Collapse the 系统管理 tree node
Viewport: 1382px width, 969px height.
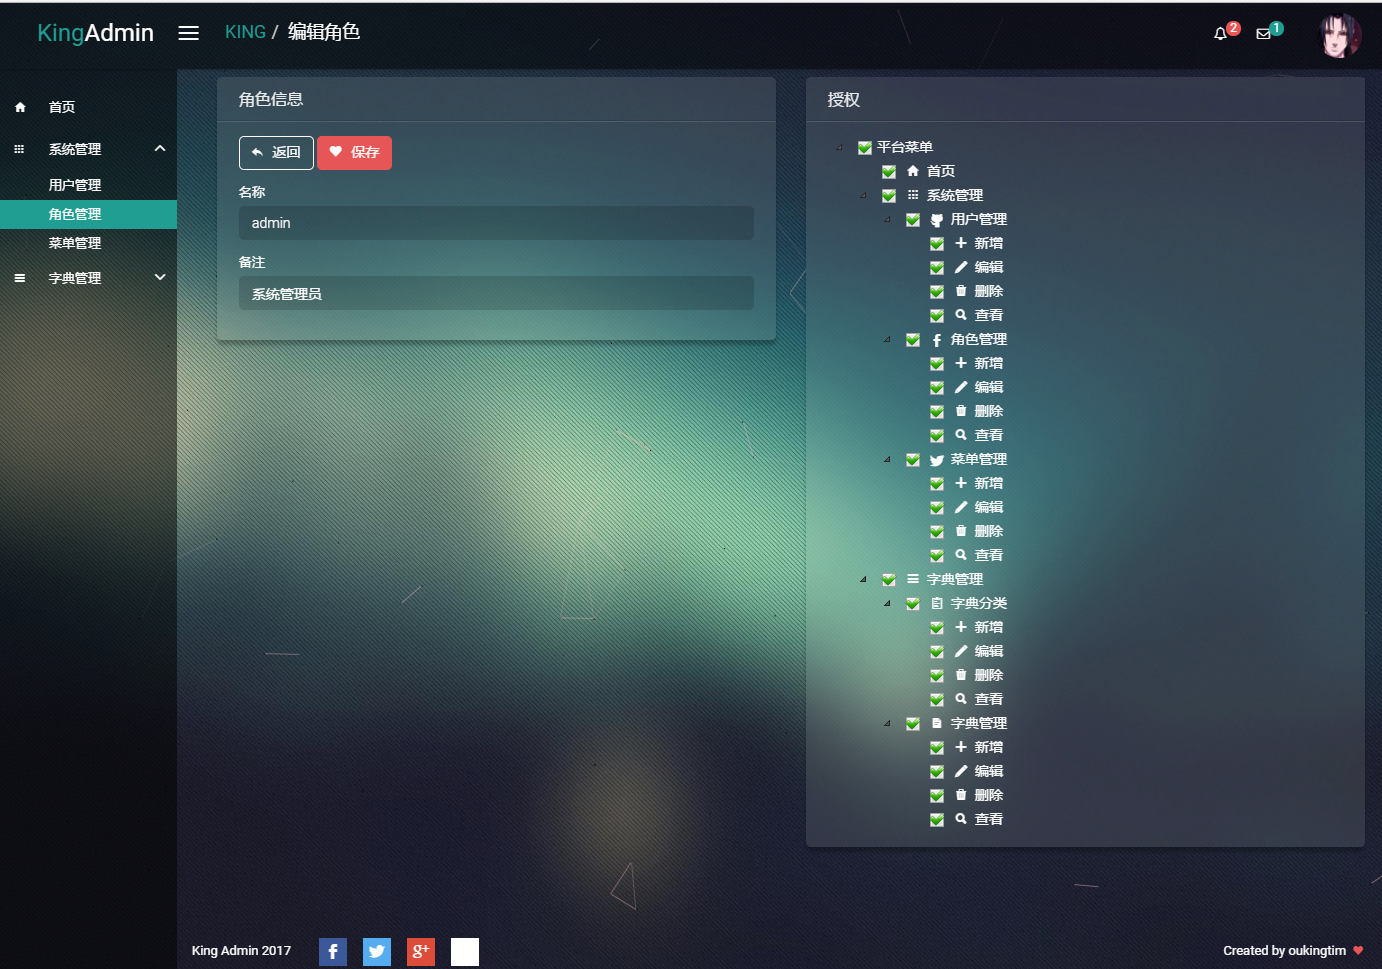pyautogui.click(x=863, y=196)
